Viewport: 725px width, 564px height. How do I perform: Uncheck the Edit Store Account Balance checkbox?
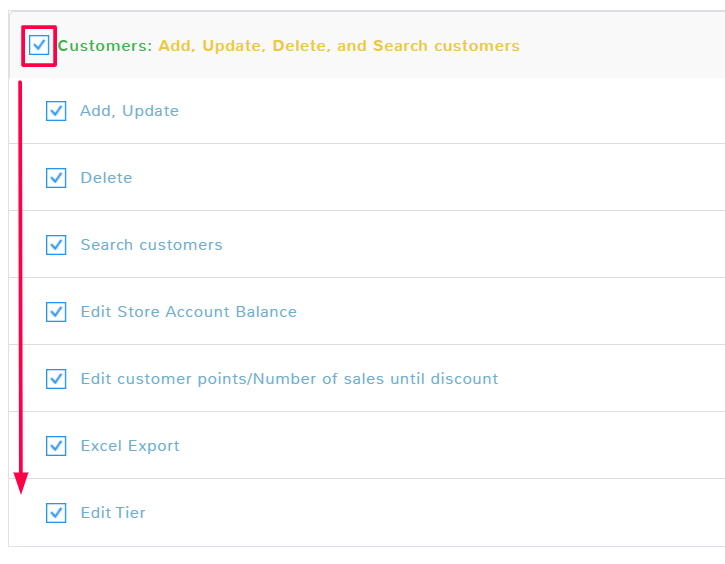[56, 312]
